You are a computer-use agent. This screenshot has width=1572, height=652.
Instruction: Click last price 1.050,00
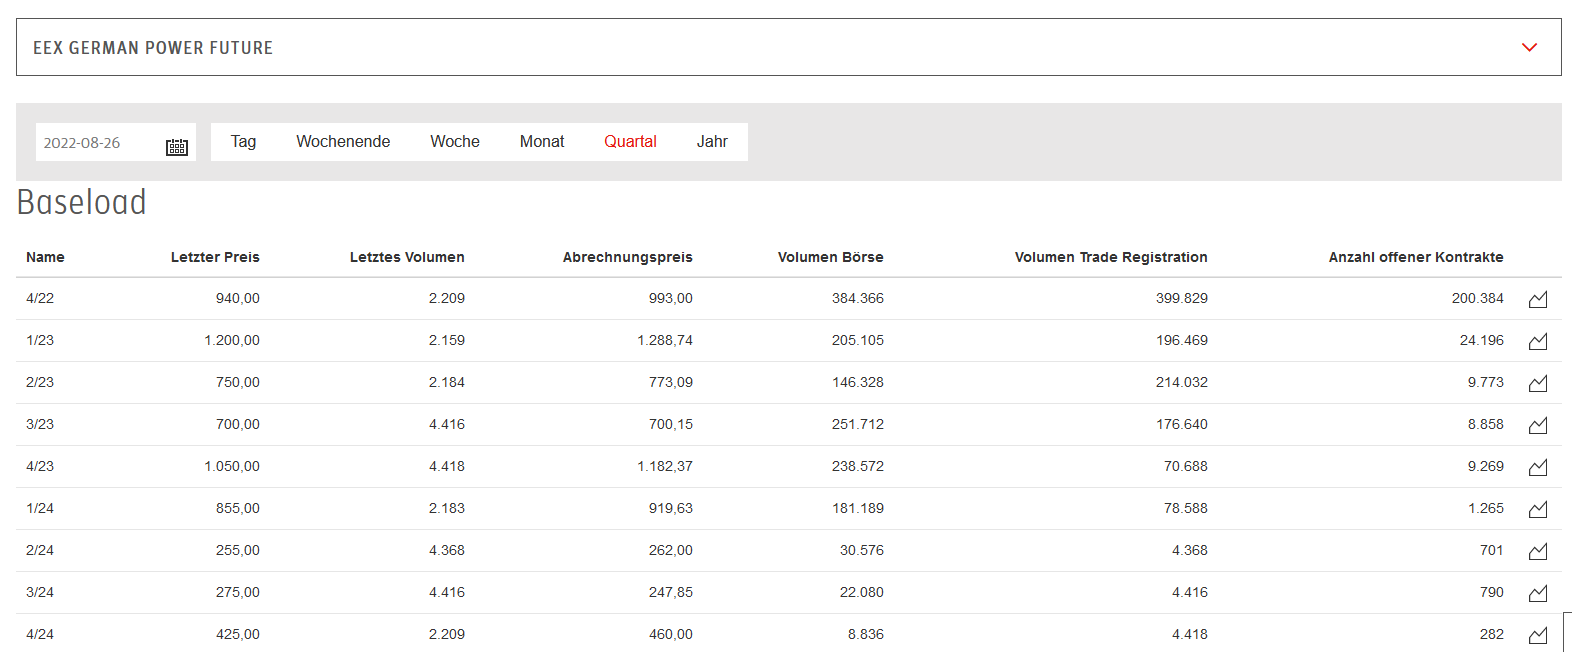232,466
